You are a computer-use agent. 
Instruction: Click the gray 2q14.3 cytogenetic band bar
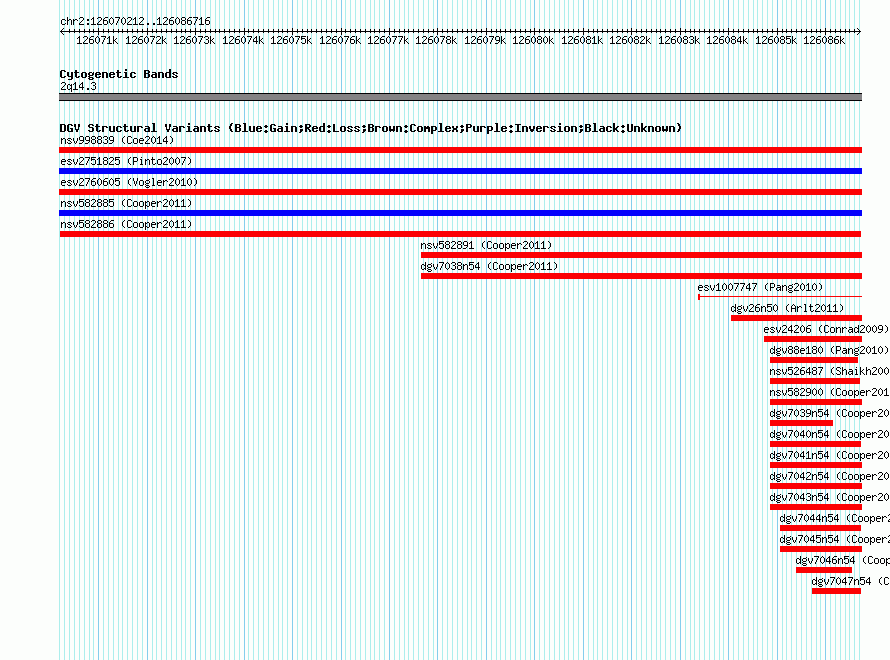click(460, 97)
